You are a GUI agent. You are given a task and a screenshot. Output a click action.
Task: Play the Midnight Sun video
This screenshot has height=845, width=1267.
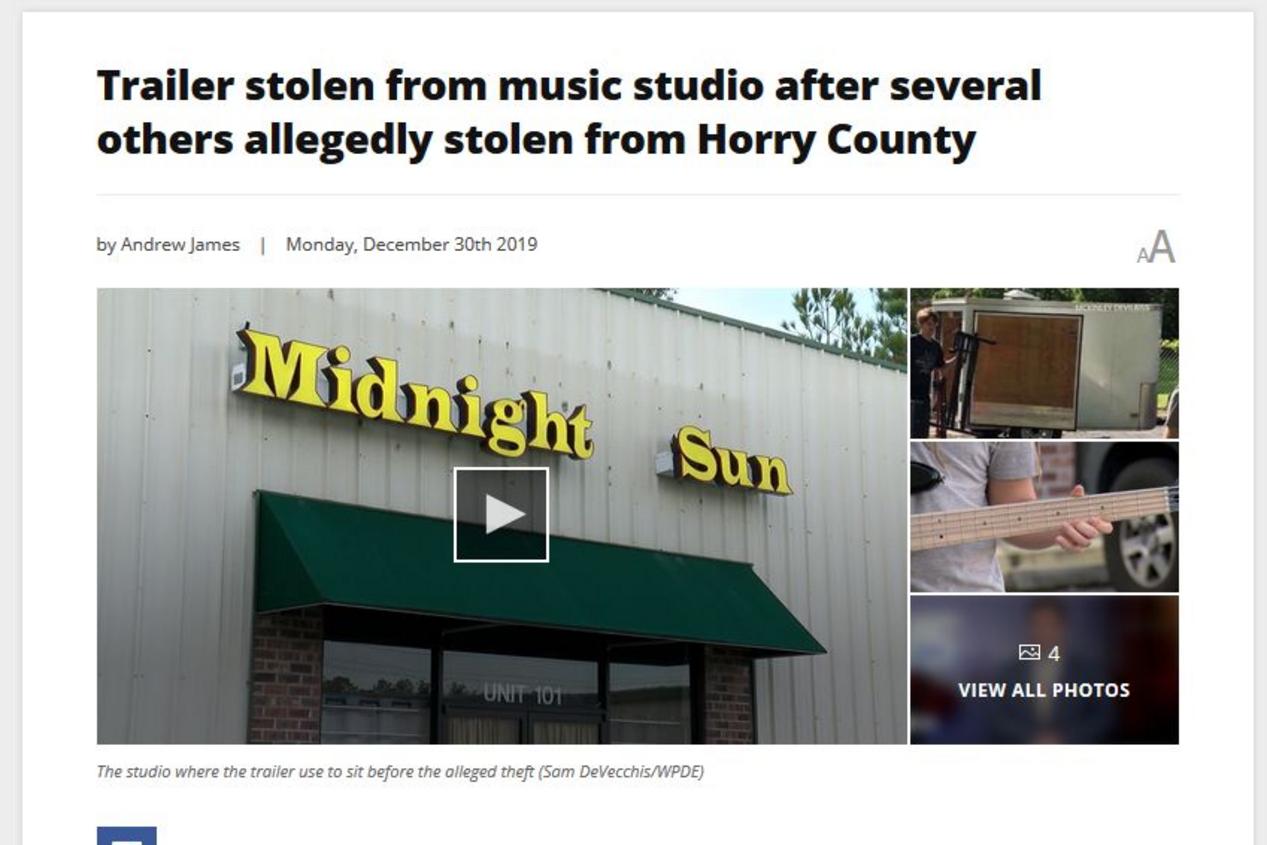pos(501,514)
